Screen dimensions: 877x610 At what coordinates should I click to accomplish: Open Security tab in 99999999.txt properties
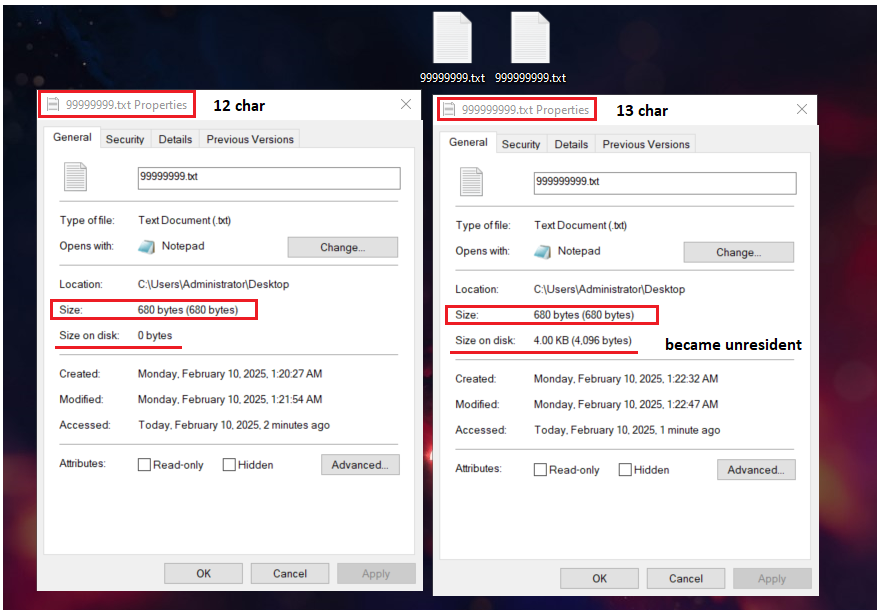(125, 139)
